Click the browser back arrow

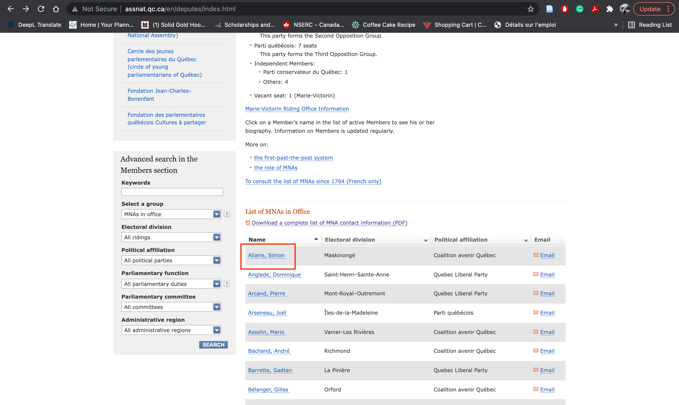tap(10, 9)
